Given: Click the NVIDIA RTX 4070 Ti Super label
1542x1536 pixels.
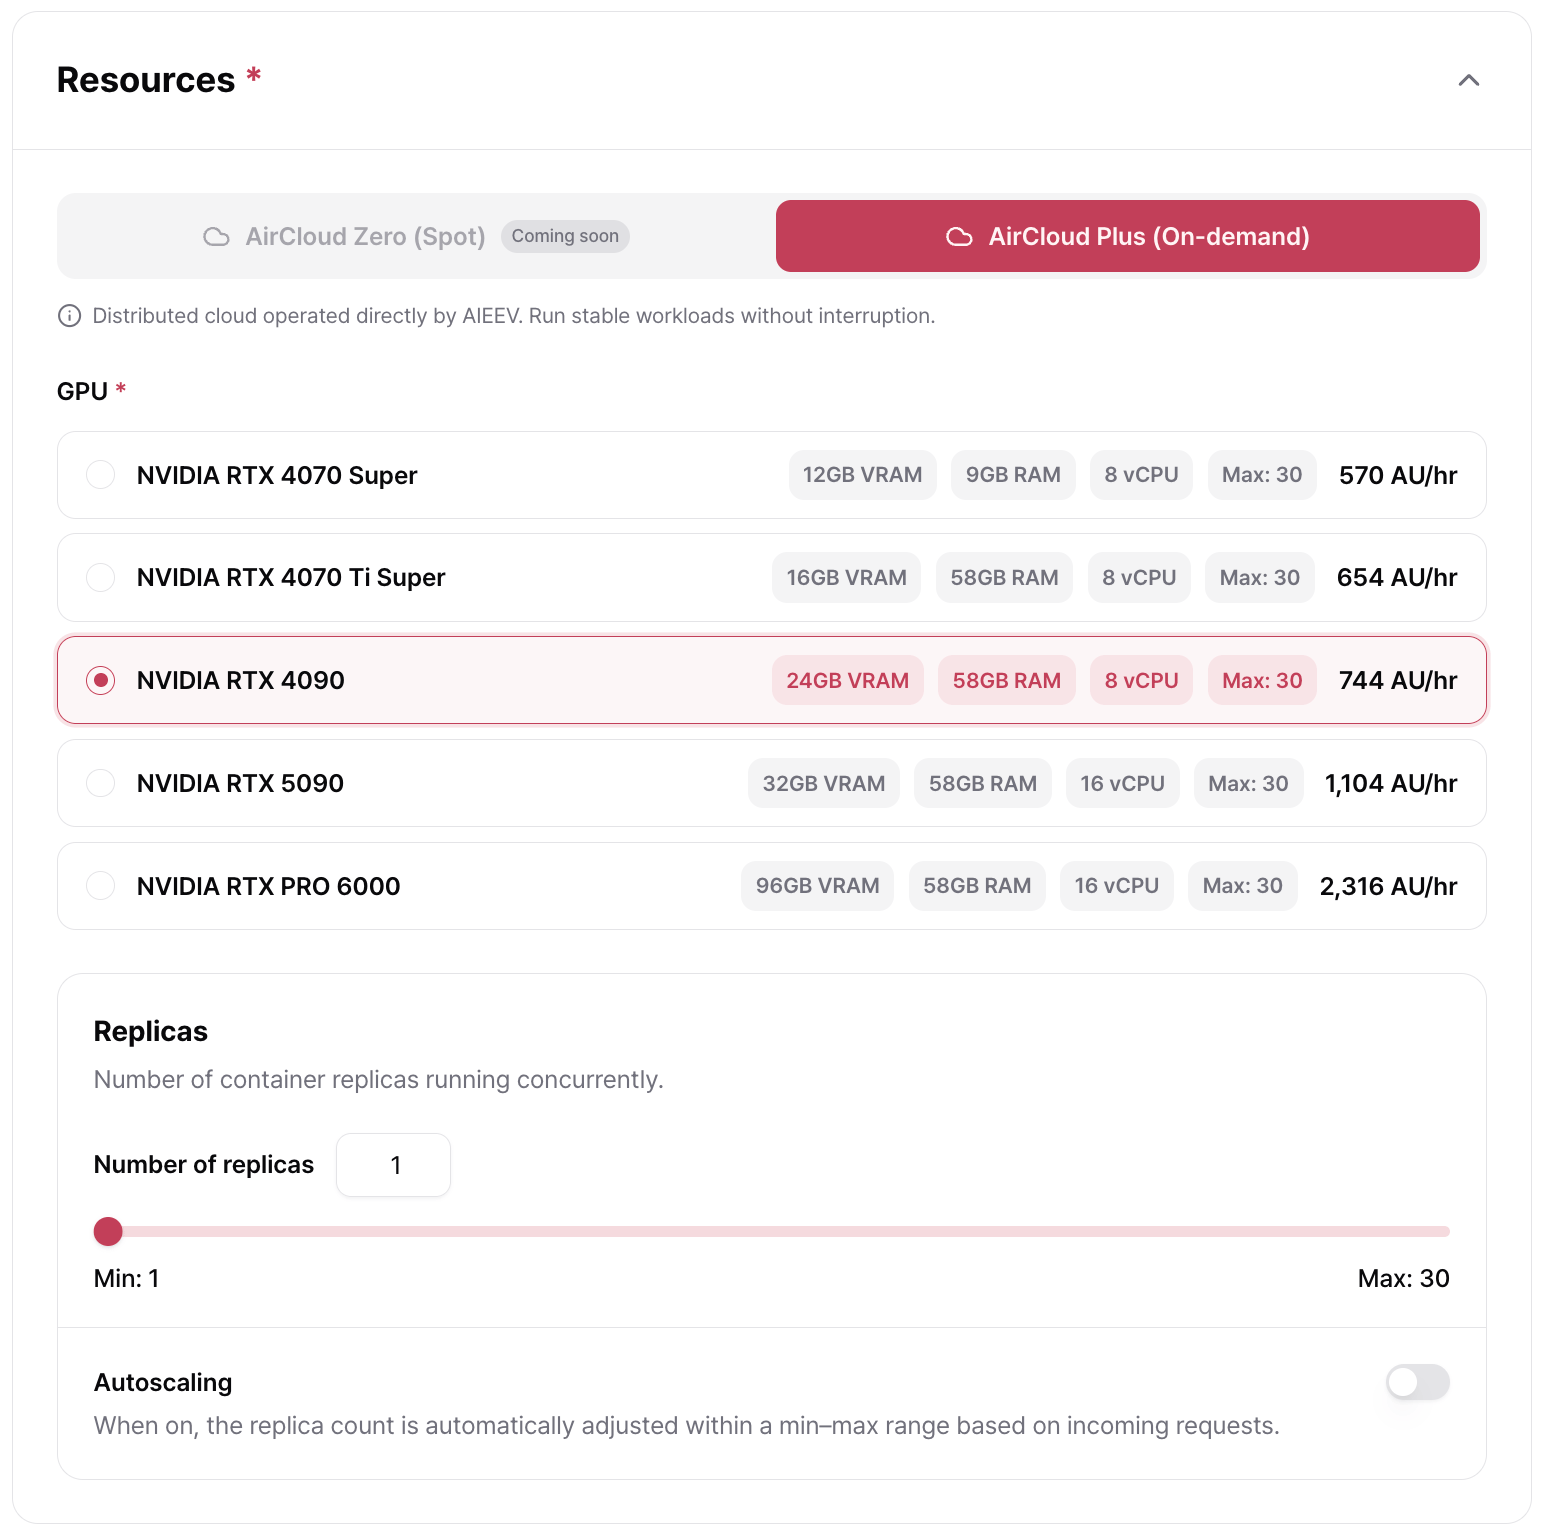Looking at the screenshot, I should [x=291, y=577].
